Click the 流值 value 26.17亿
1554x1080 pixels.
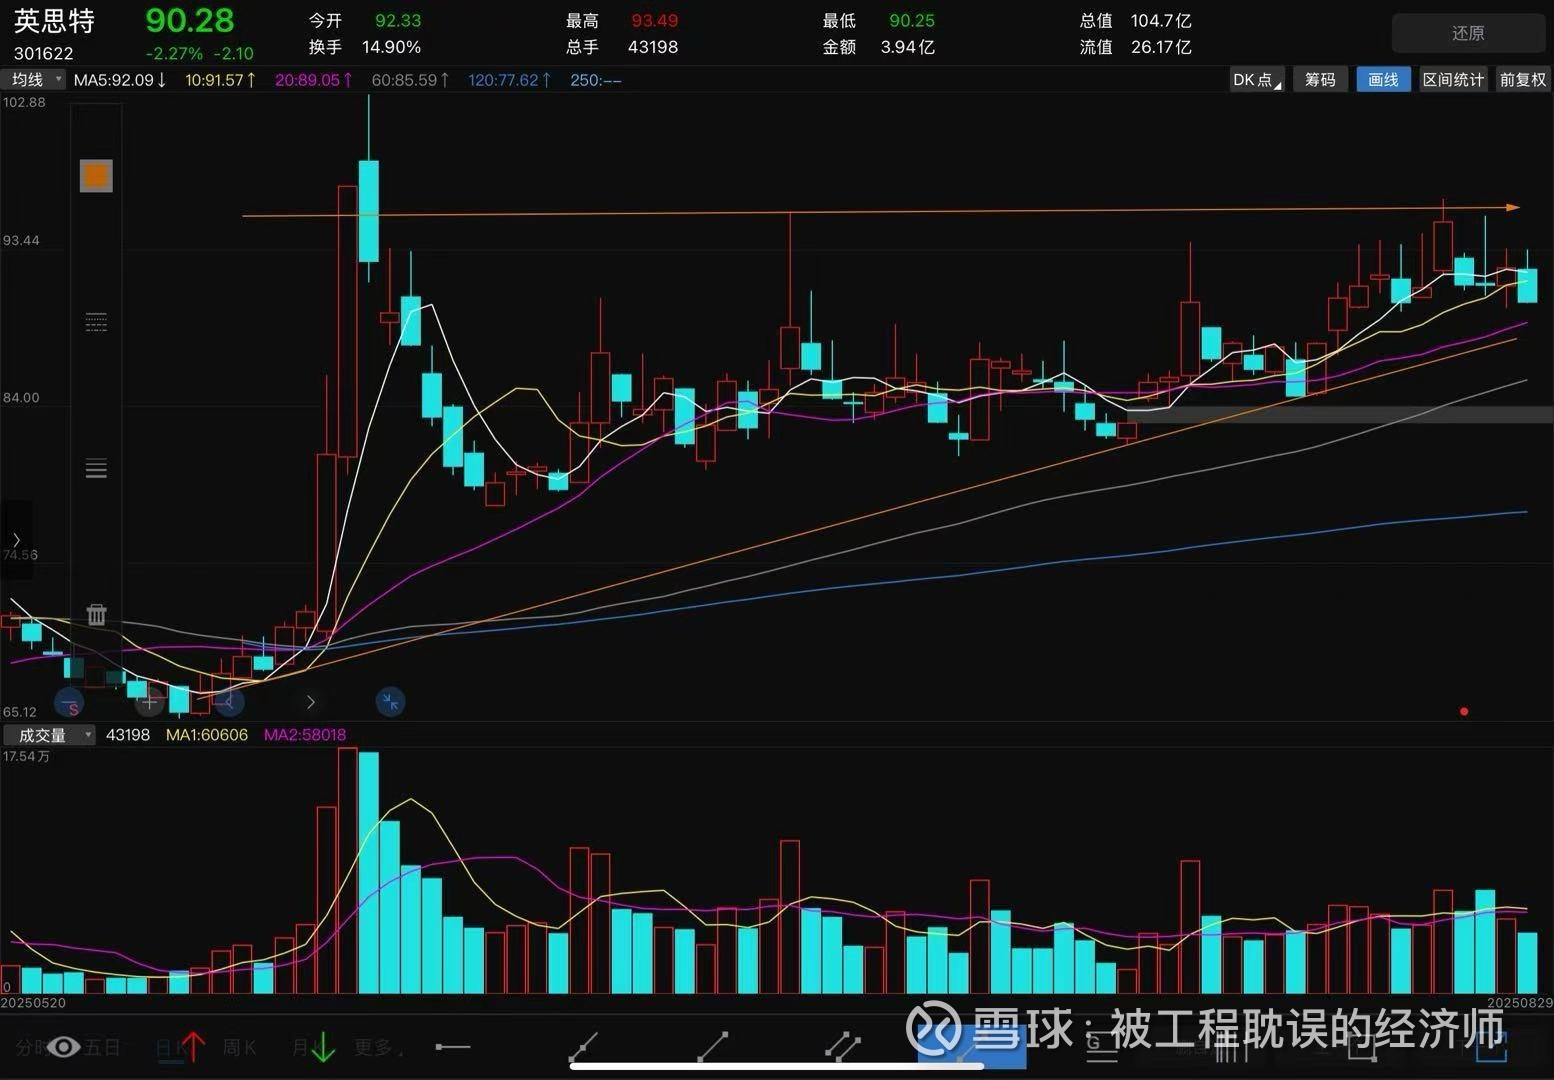click(1161, 47)
